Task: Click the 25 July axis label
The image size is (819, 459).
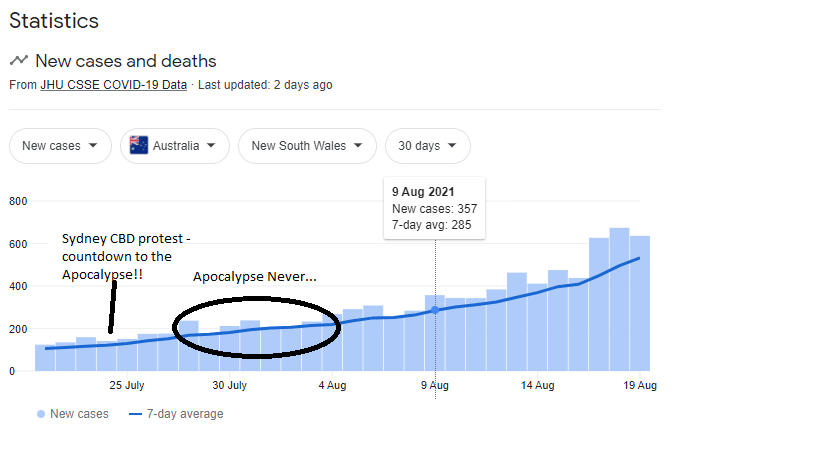Action: point(126,385)
